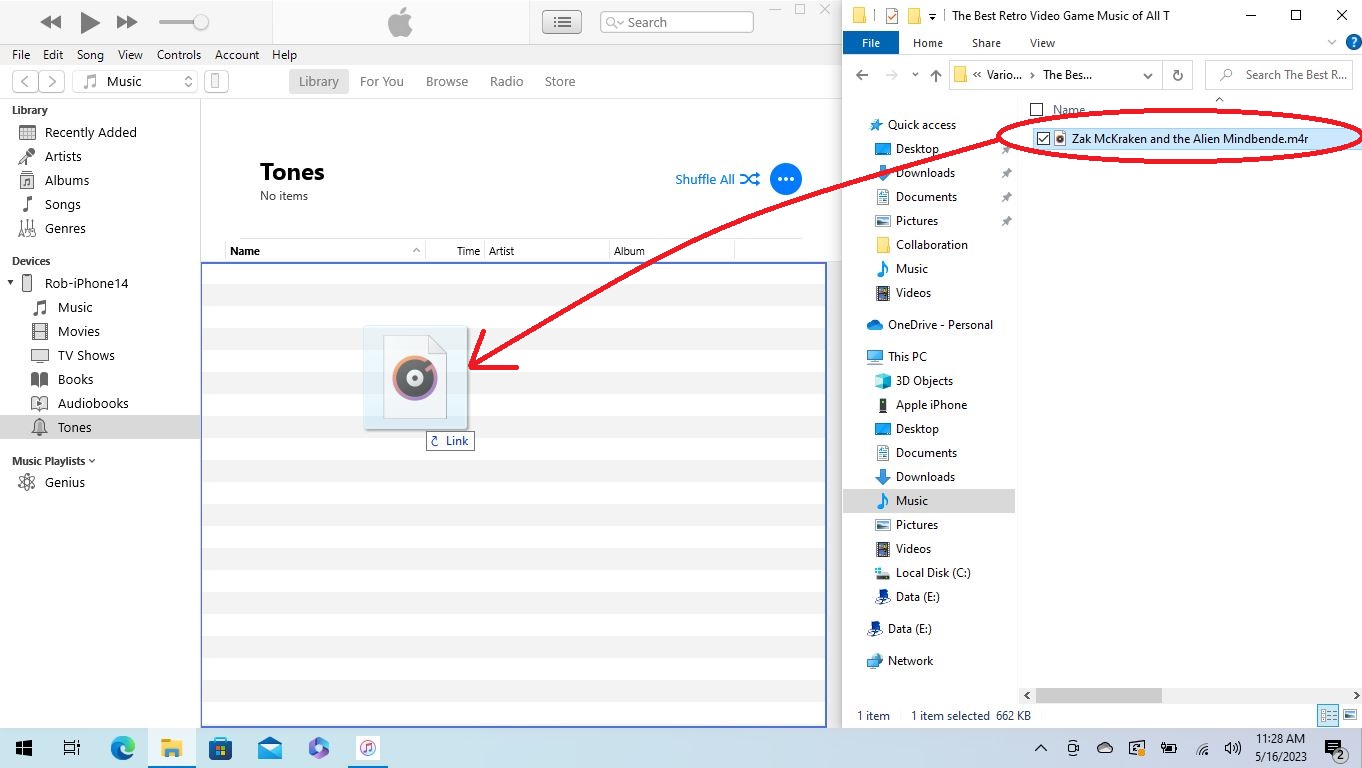Open Quick access in Explorer navigation pane
This screenshot has height=768, width=1362.
[921, 125]
